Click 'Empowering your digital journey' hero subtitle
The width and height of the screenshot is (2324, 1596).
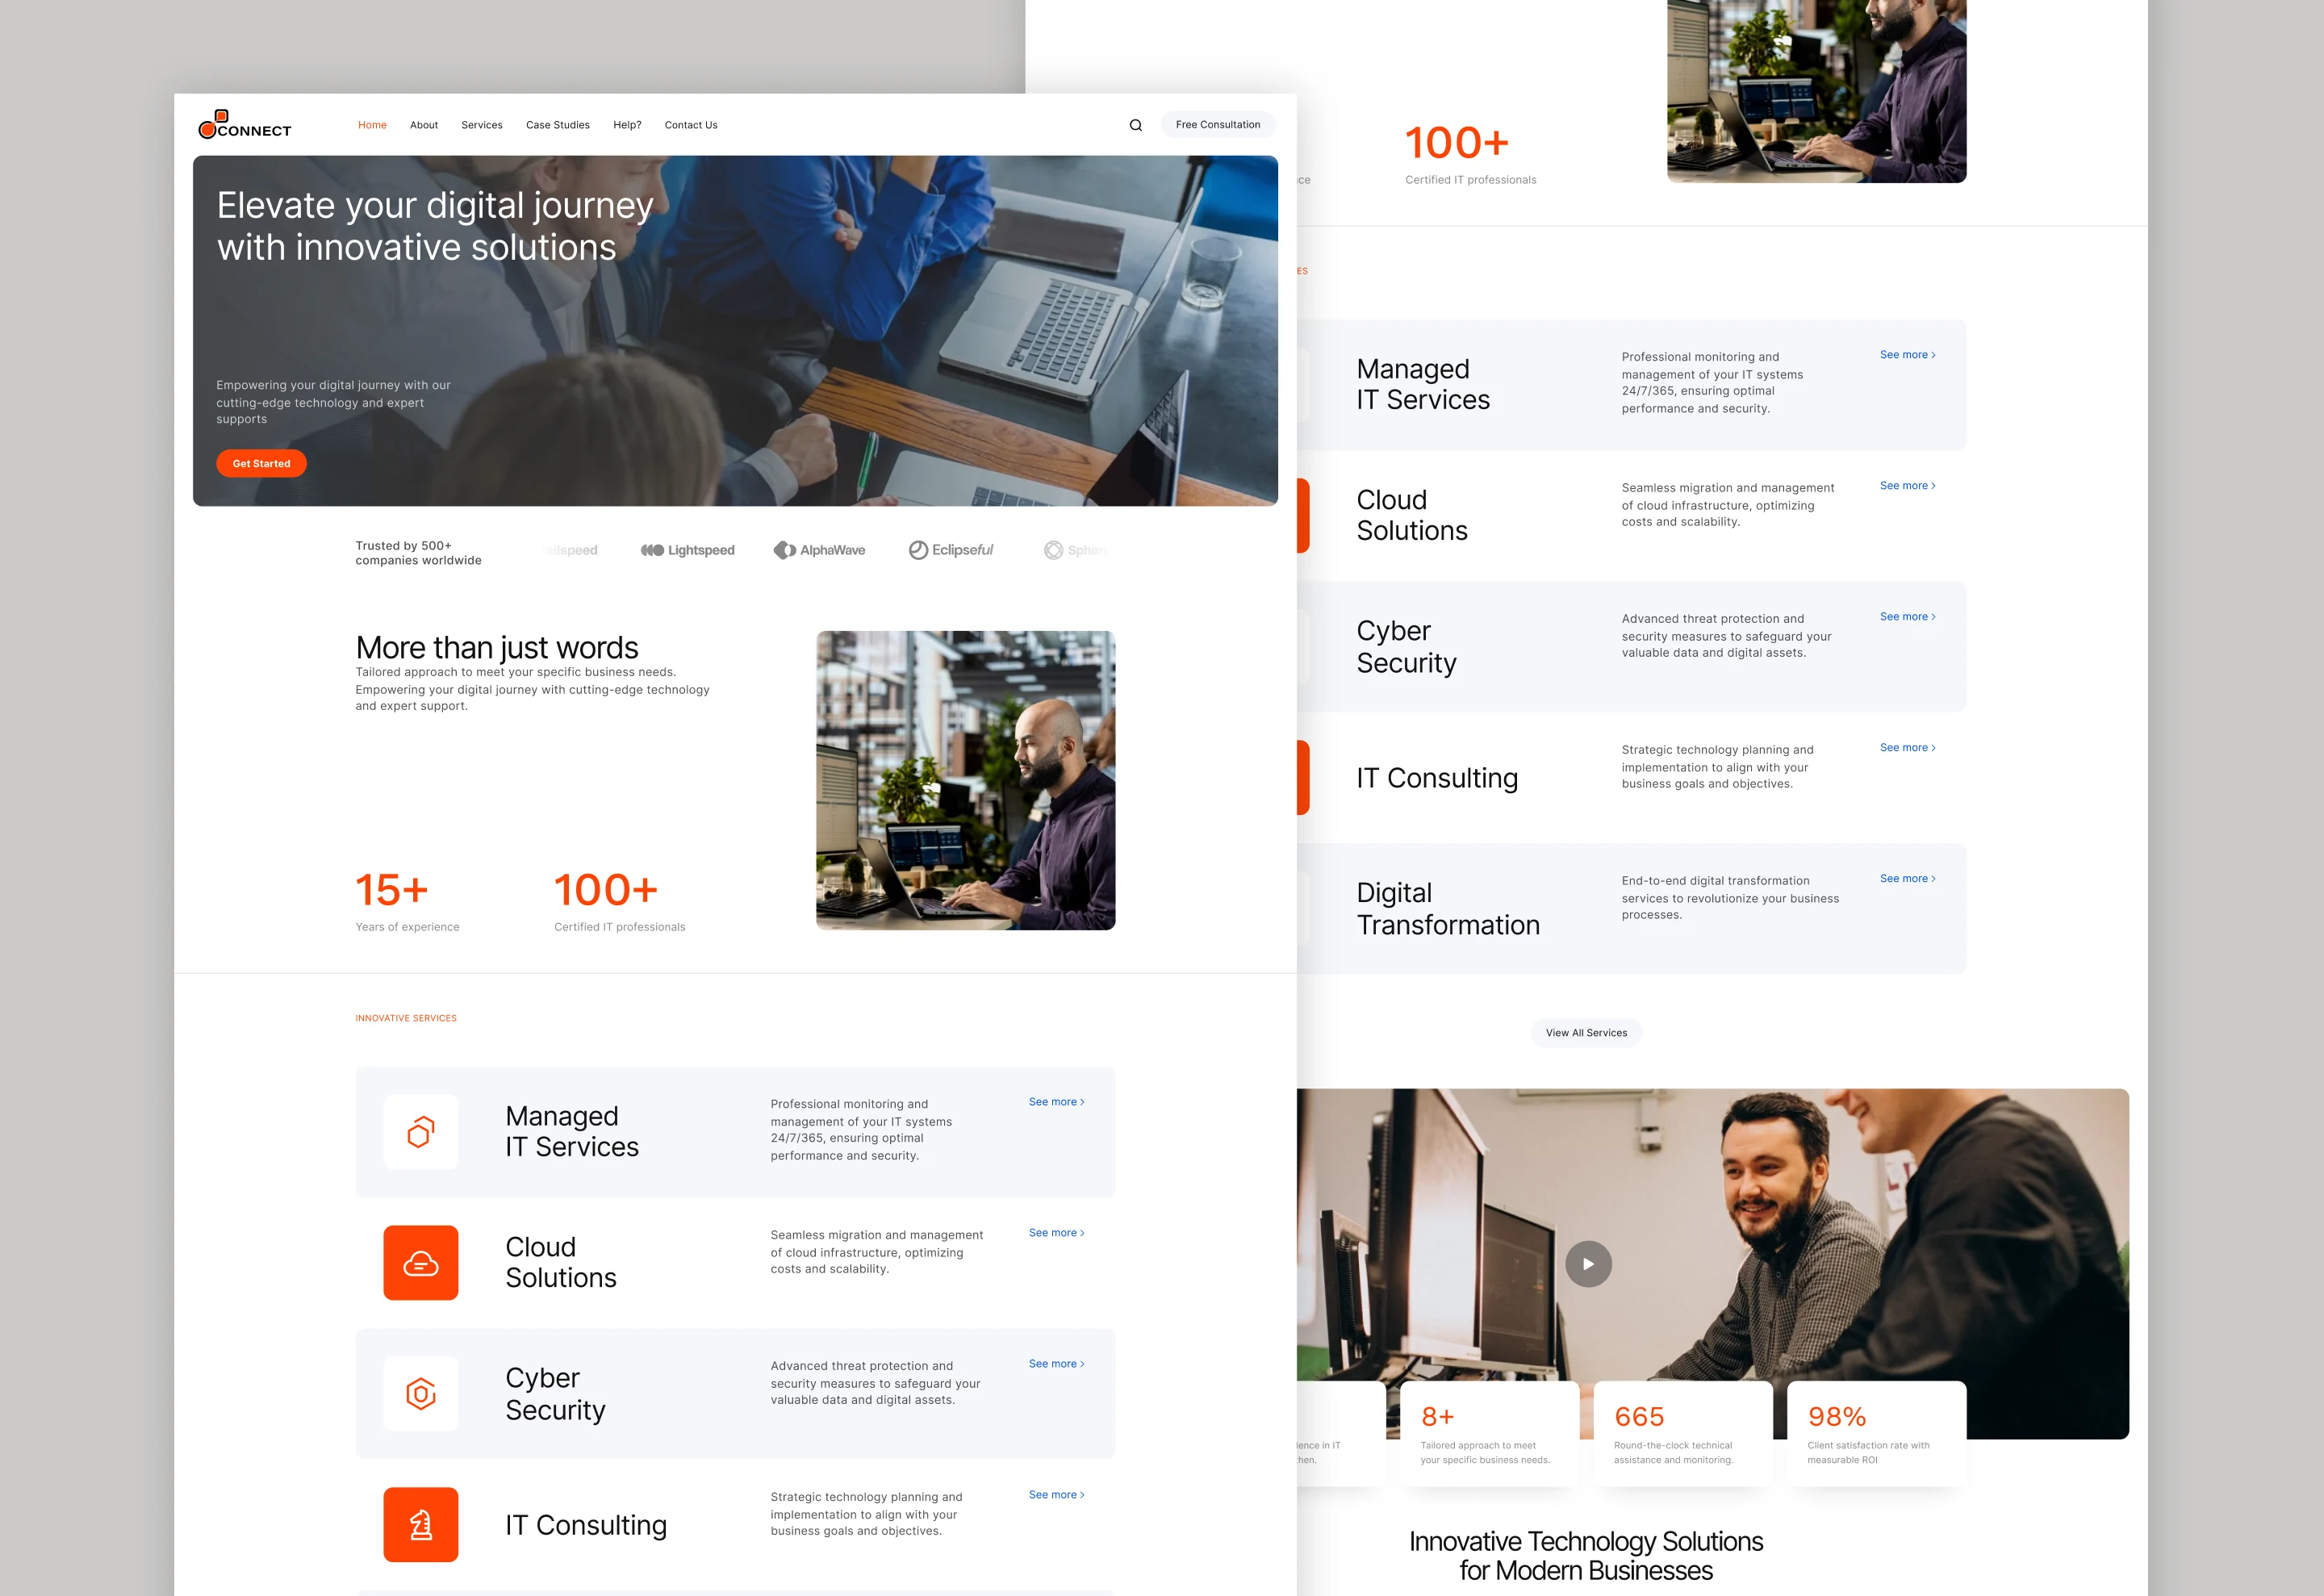coord(333,402)
